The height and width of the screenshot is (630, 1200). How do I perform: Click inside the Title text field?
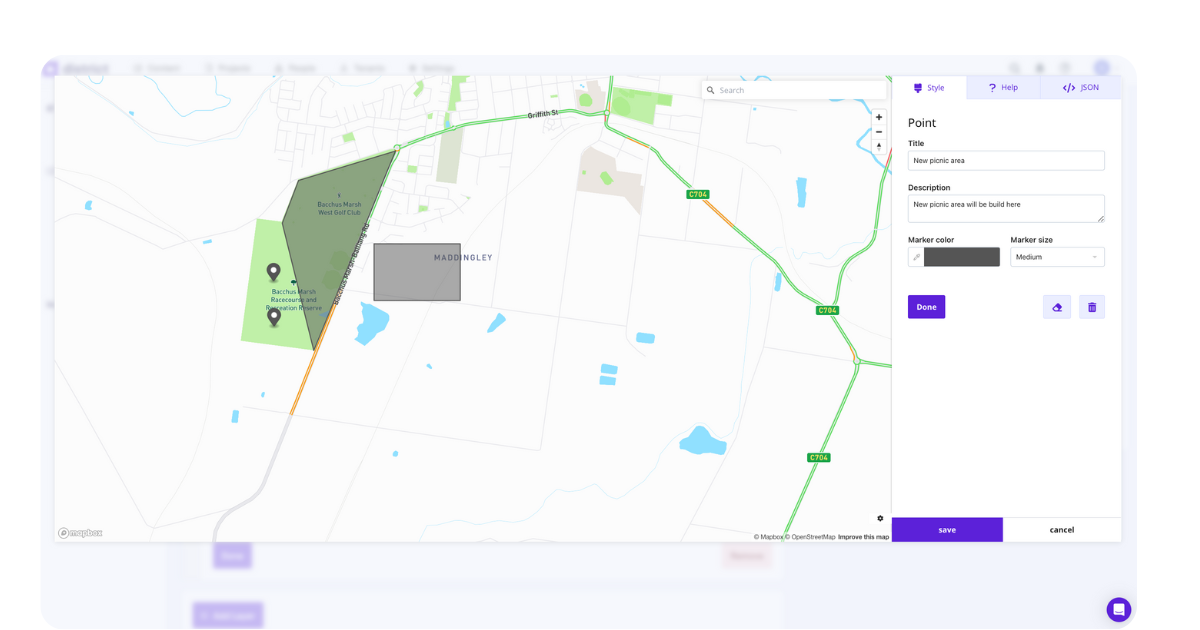click(x=1005, y=160)
